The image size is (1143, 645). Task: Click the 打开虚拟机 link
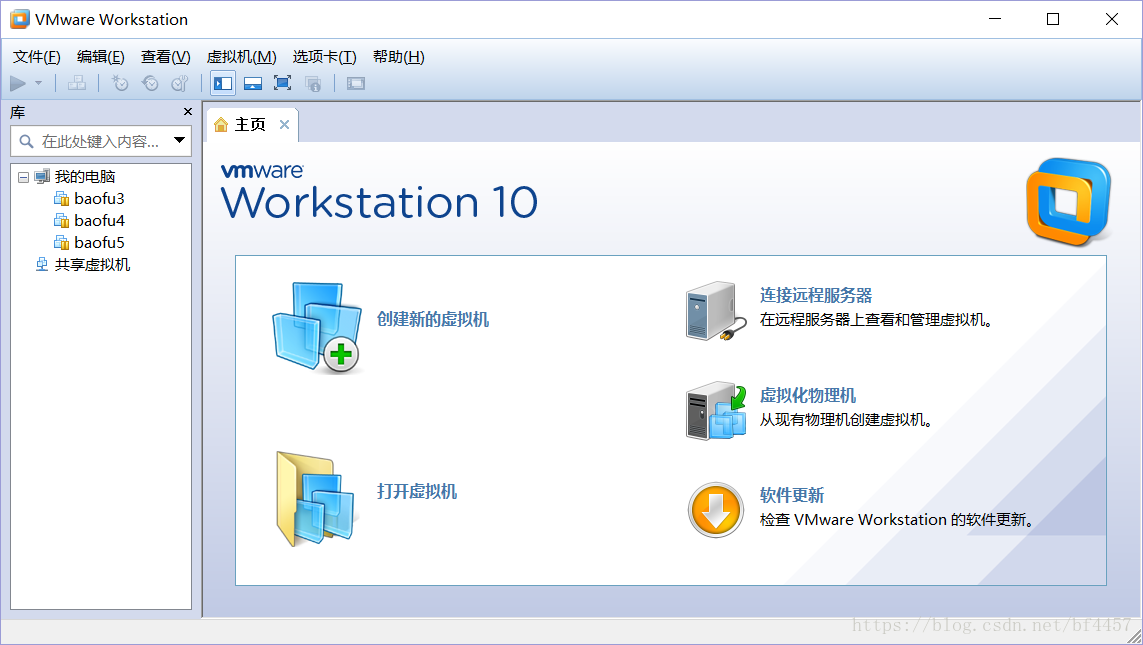[416, 491]
